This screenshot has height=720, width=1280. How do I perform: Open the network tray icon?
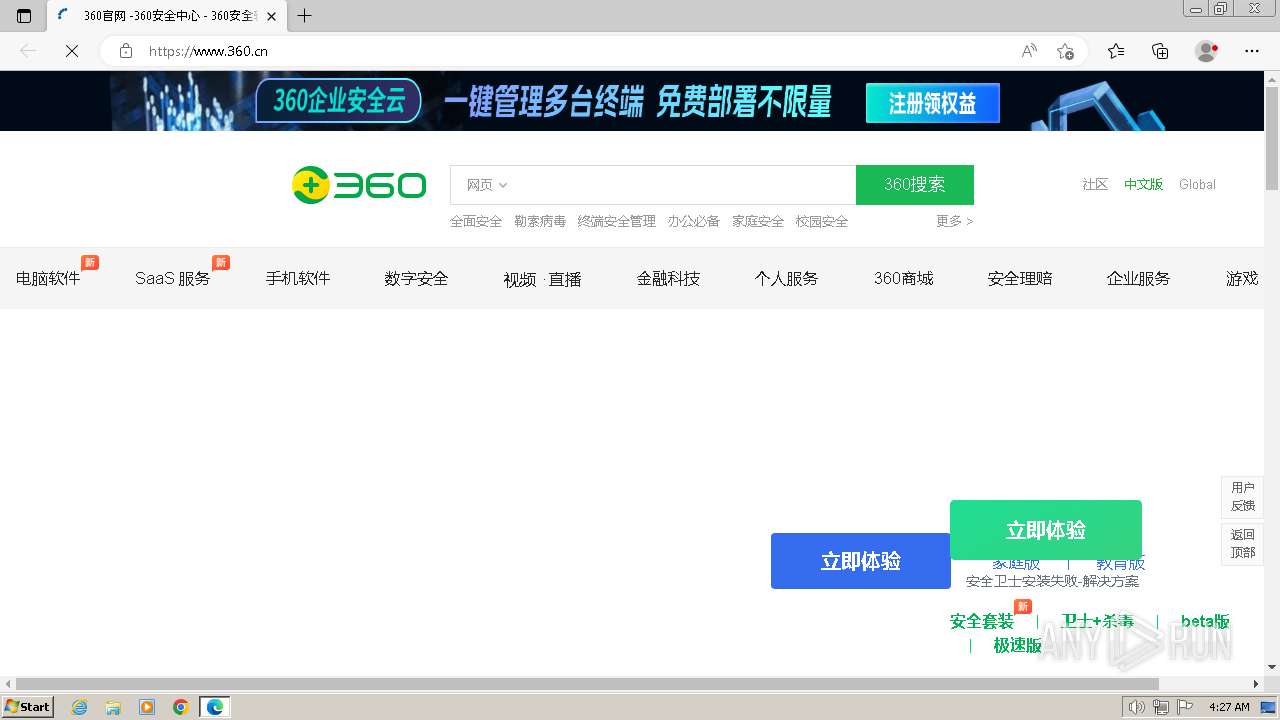coord(1160,707)
